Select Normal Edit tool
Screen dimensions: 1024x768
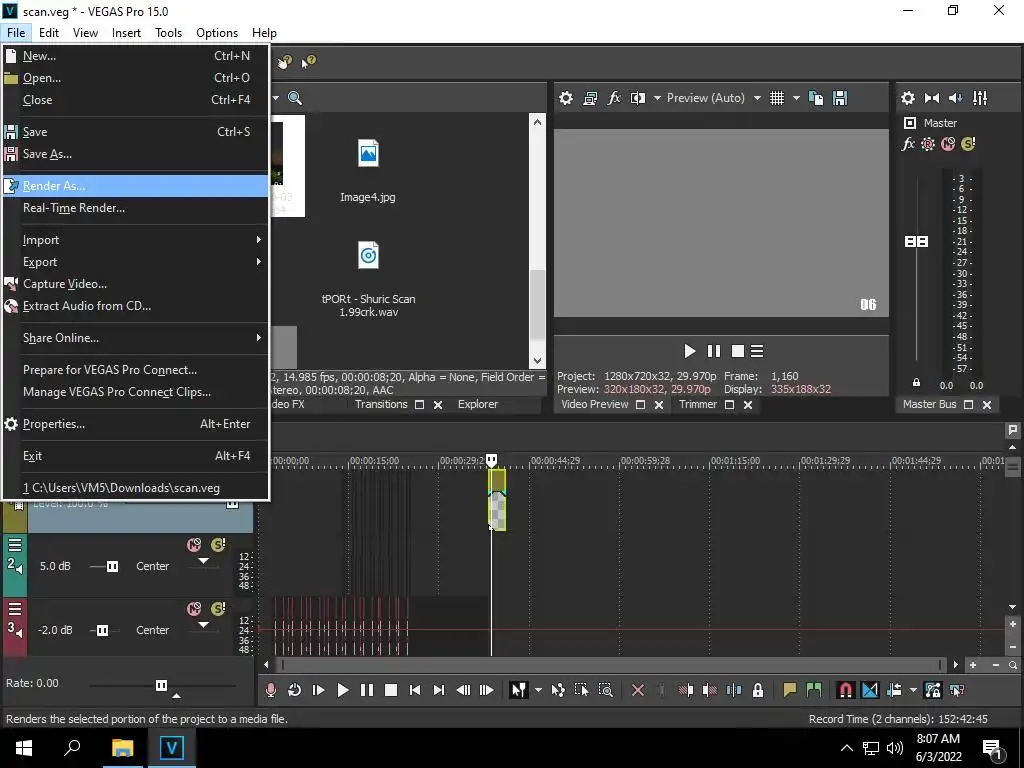519,690
